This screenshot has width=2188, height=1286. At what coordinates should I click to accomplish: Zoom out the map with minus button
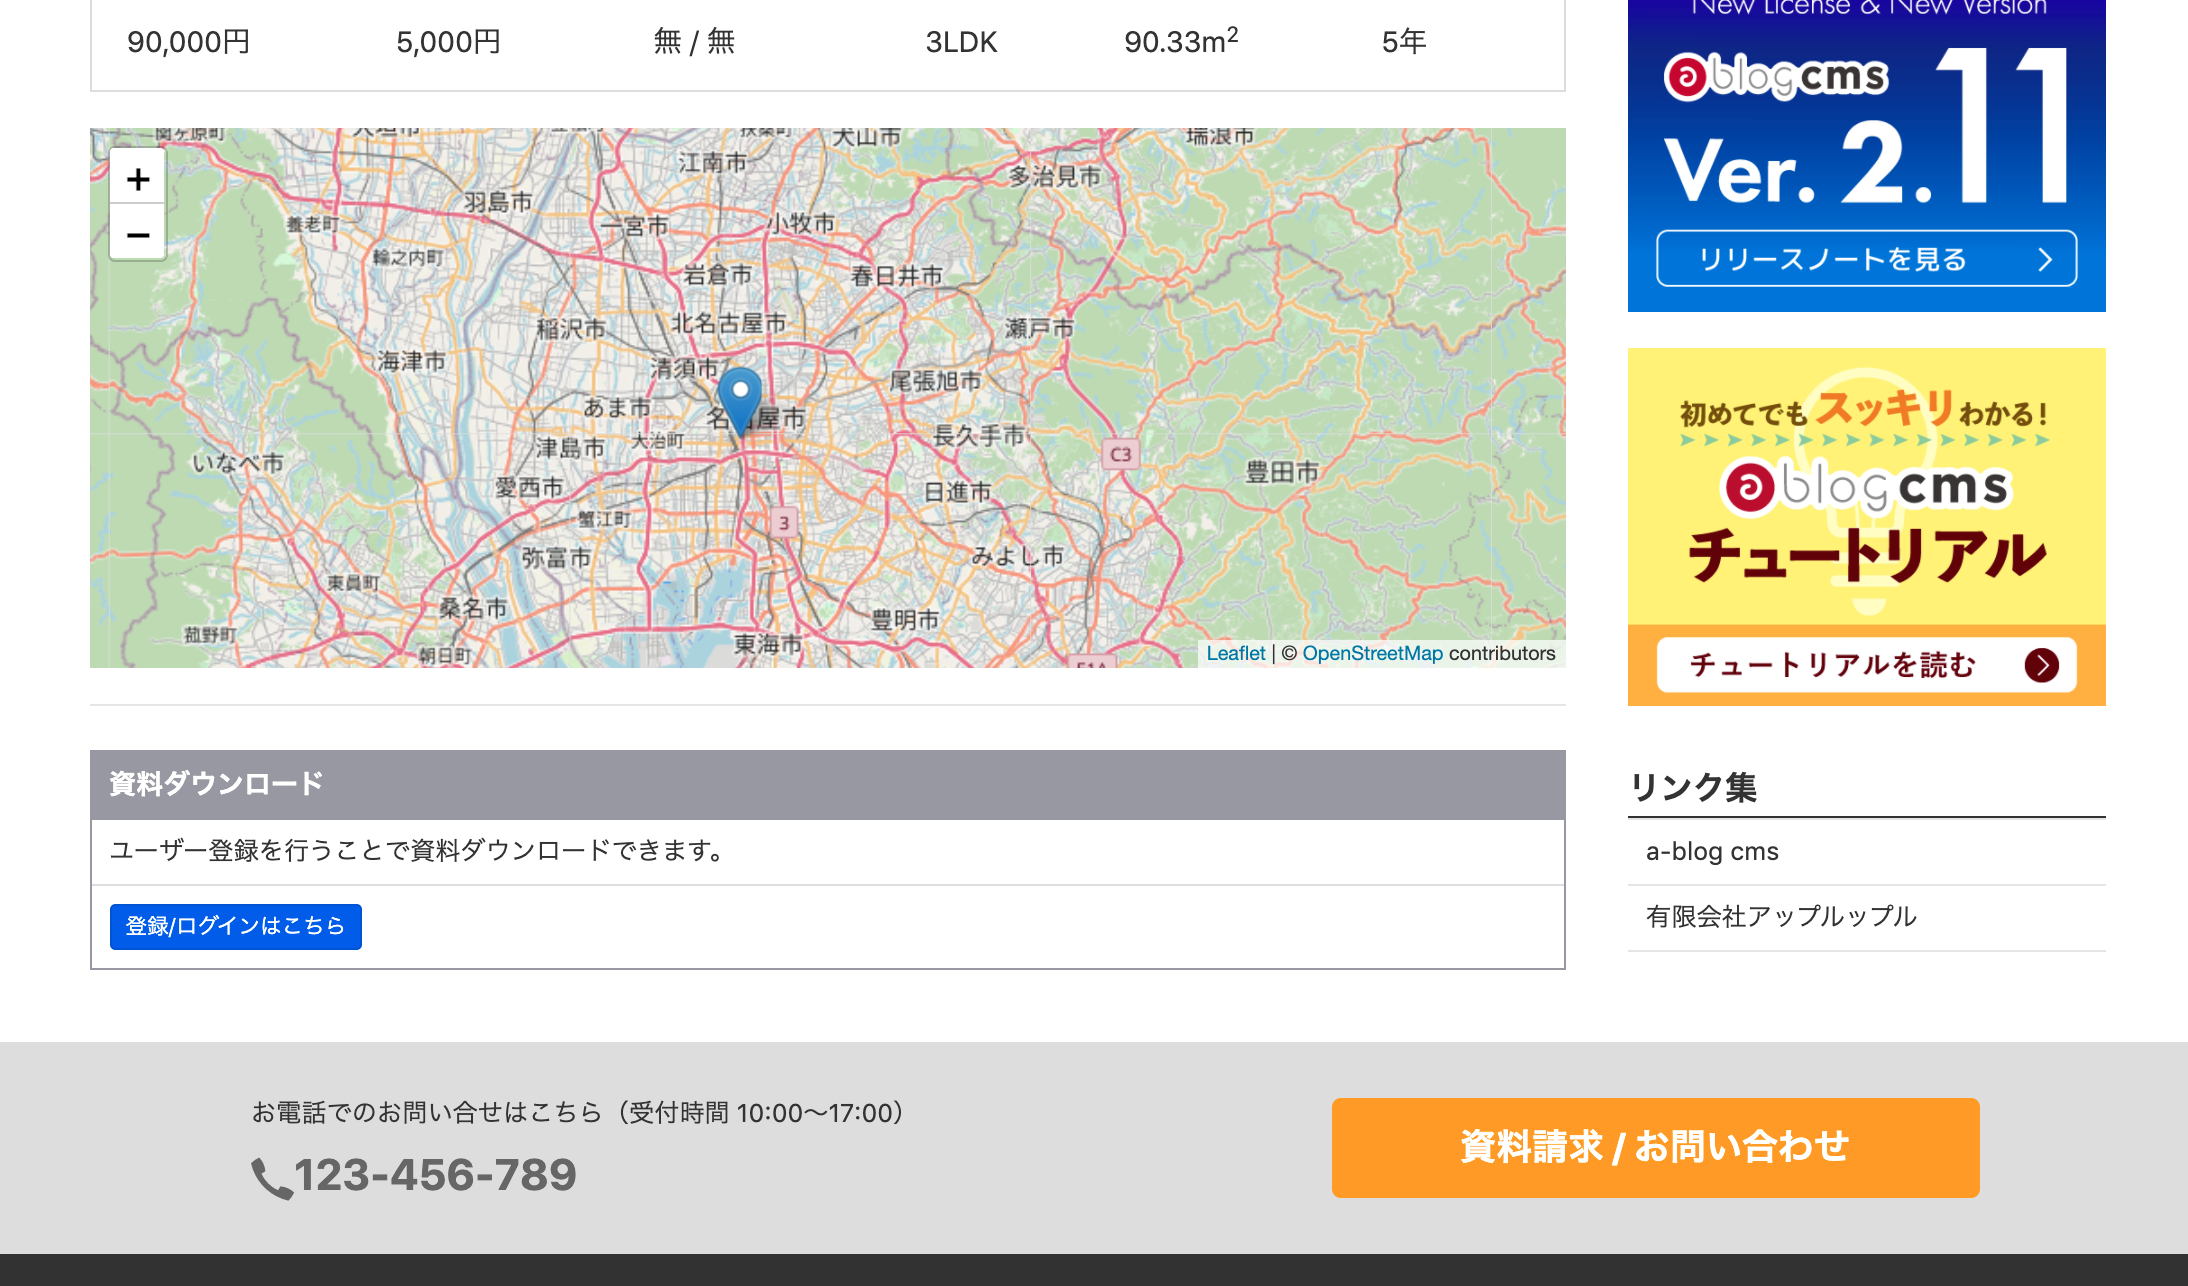138,234
